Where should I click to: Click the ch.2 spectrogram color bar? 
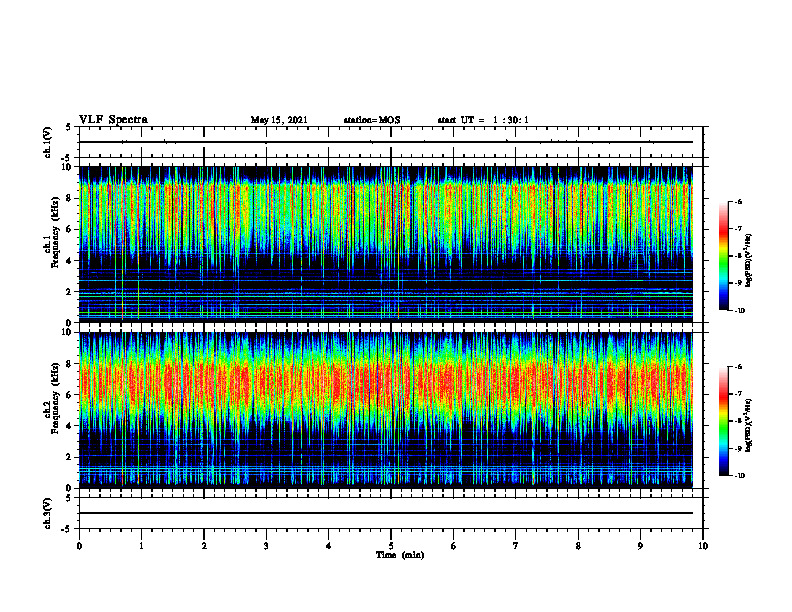click(x=723, y=421)
